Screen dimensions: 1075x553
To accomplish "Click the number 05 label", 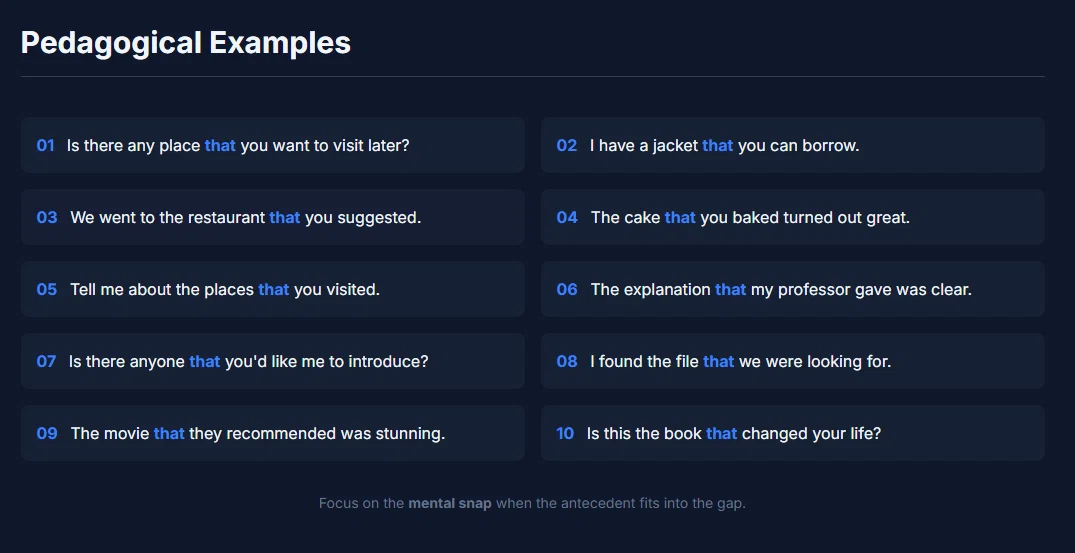I will click(x=47, y=289).
